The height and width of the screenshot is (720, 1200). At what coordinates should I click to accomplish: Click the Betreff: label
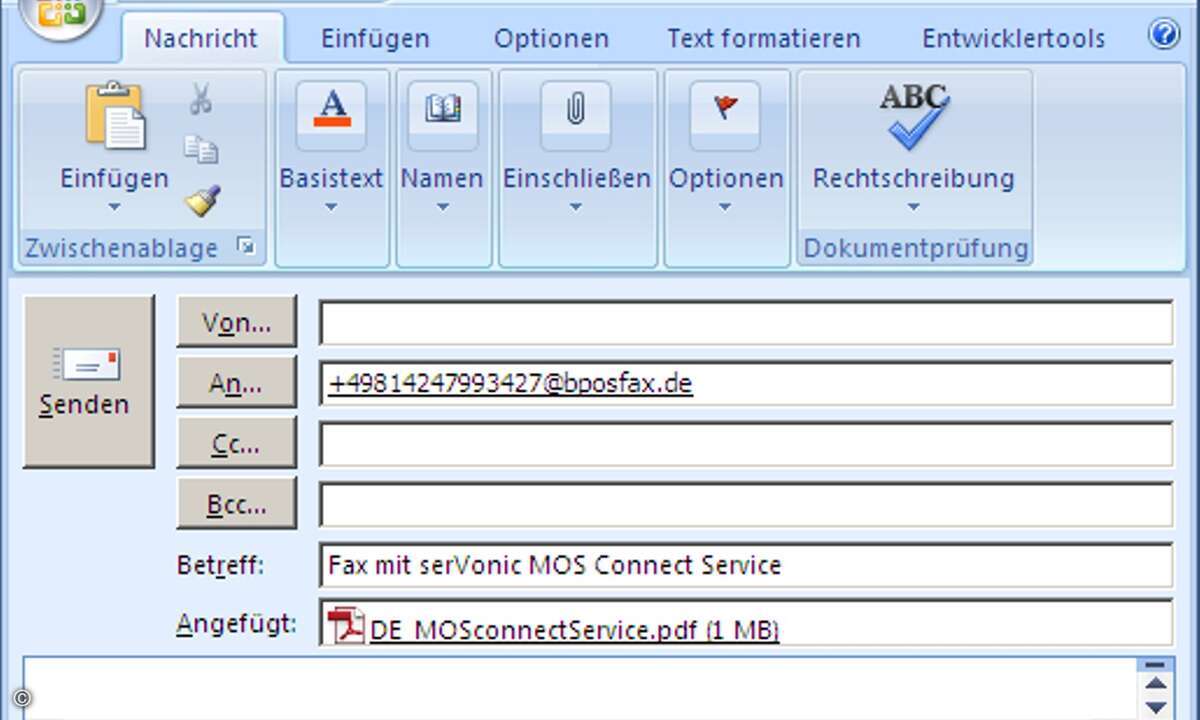tap(220, 565)
